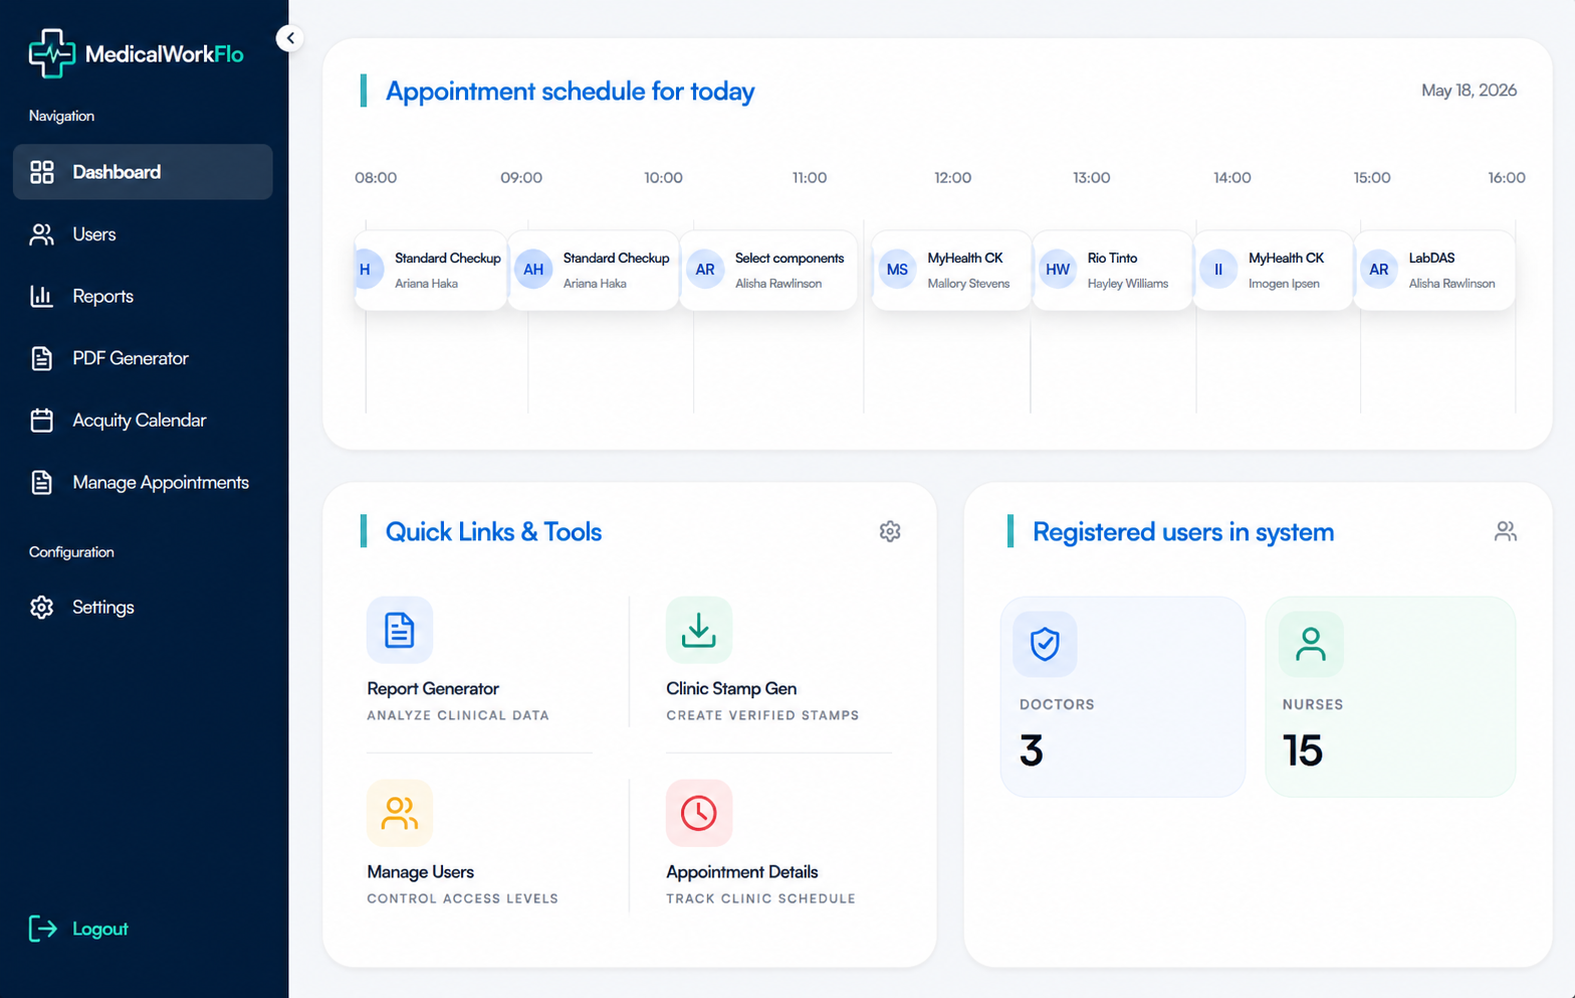
Task: Open the Clinic Stamp Gen link
Action: point(731,689)
